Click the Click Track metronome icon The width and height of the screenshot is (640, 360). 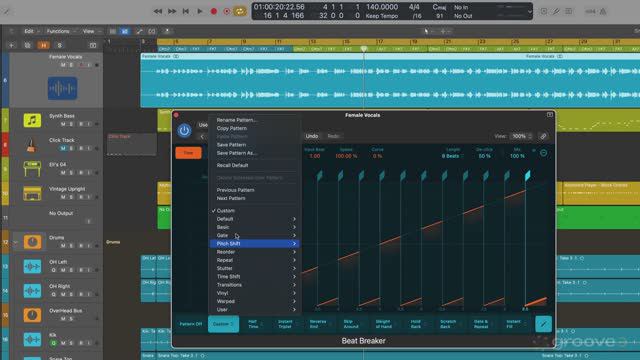(32, 144)
